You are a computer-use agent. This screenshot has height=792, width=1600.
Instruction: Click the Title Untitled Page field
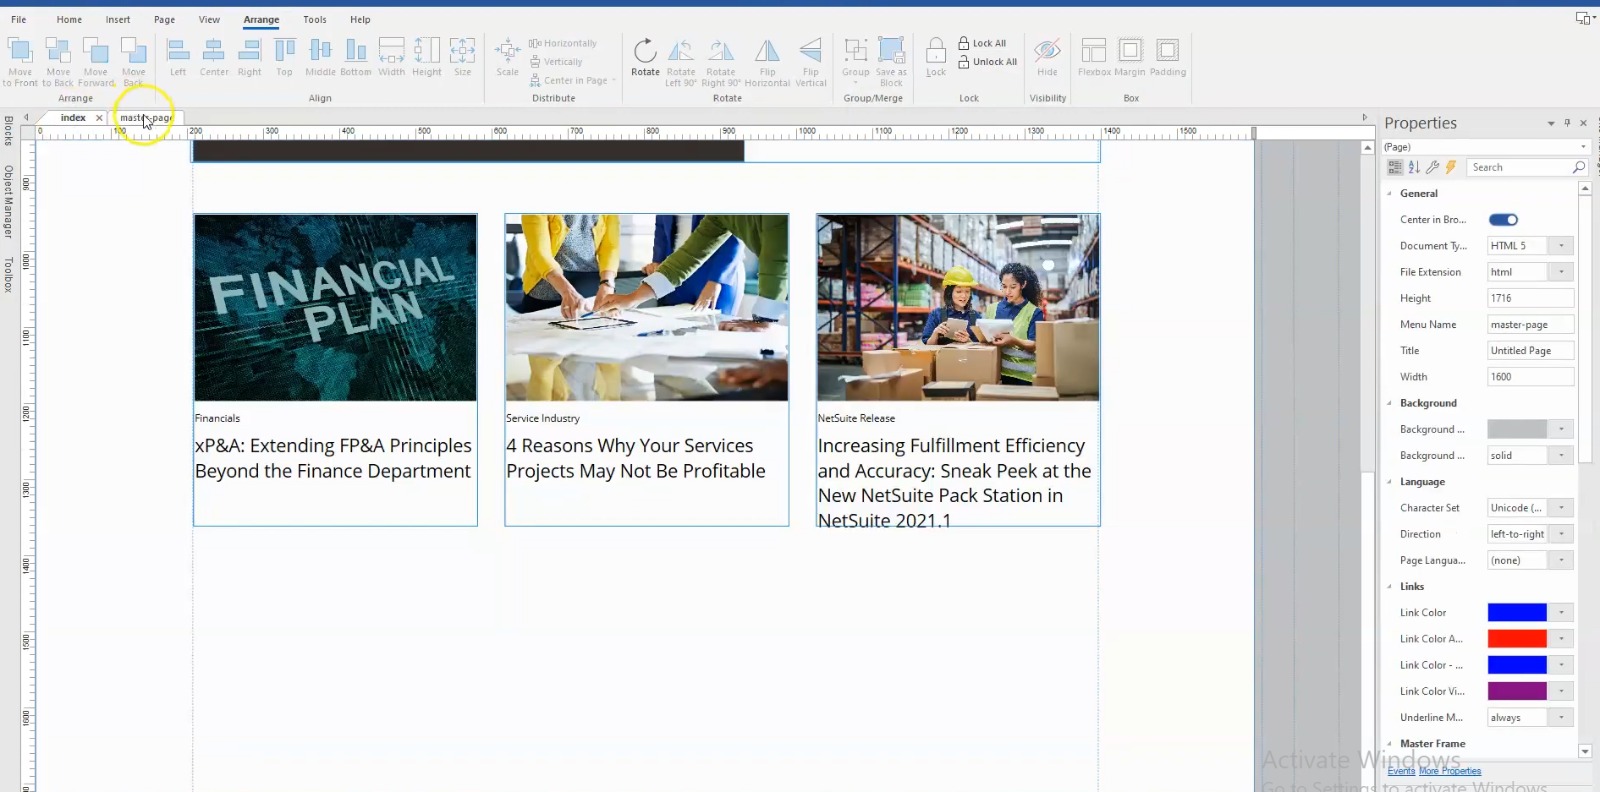coord(1530,351)
